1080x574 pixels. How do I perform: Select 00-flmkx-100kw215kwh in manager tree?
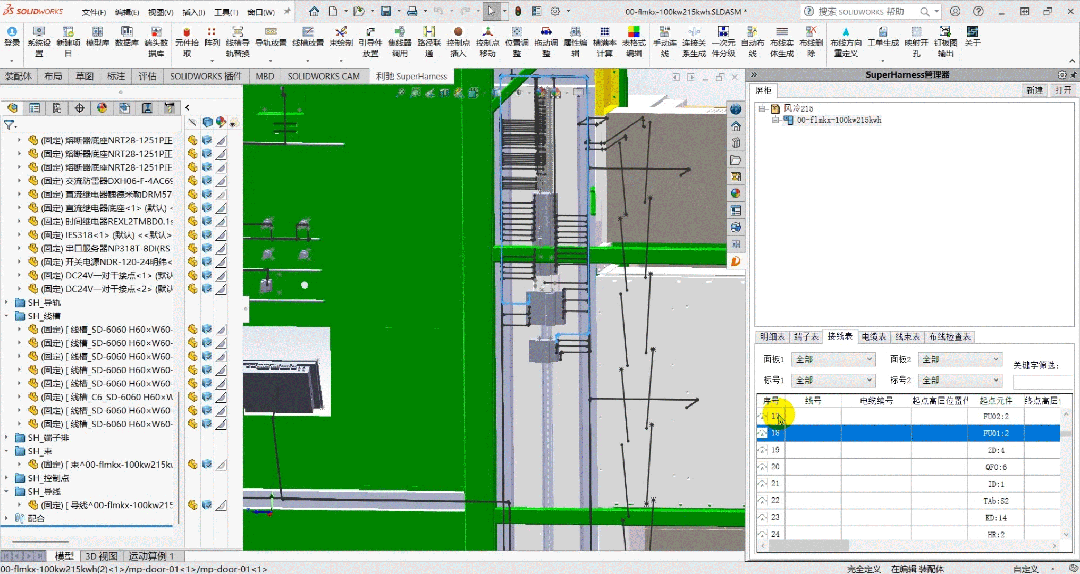[x=839, y=120]
